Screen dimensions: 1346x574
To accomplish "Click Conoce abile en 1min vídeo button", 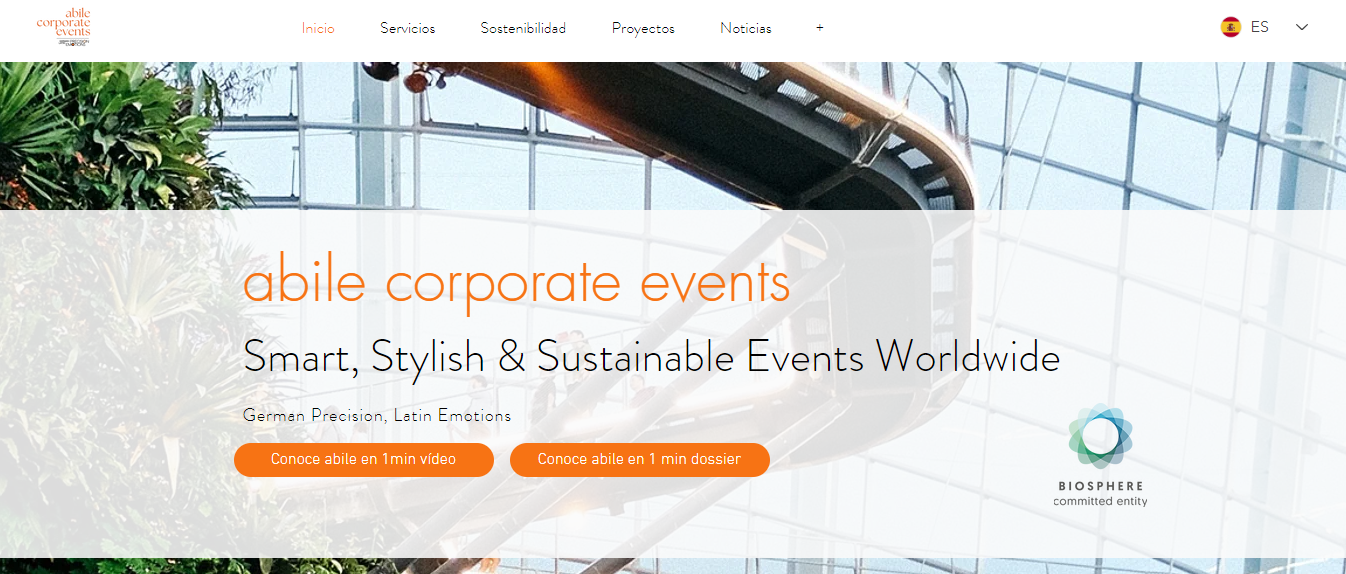I will 364,460.
